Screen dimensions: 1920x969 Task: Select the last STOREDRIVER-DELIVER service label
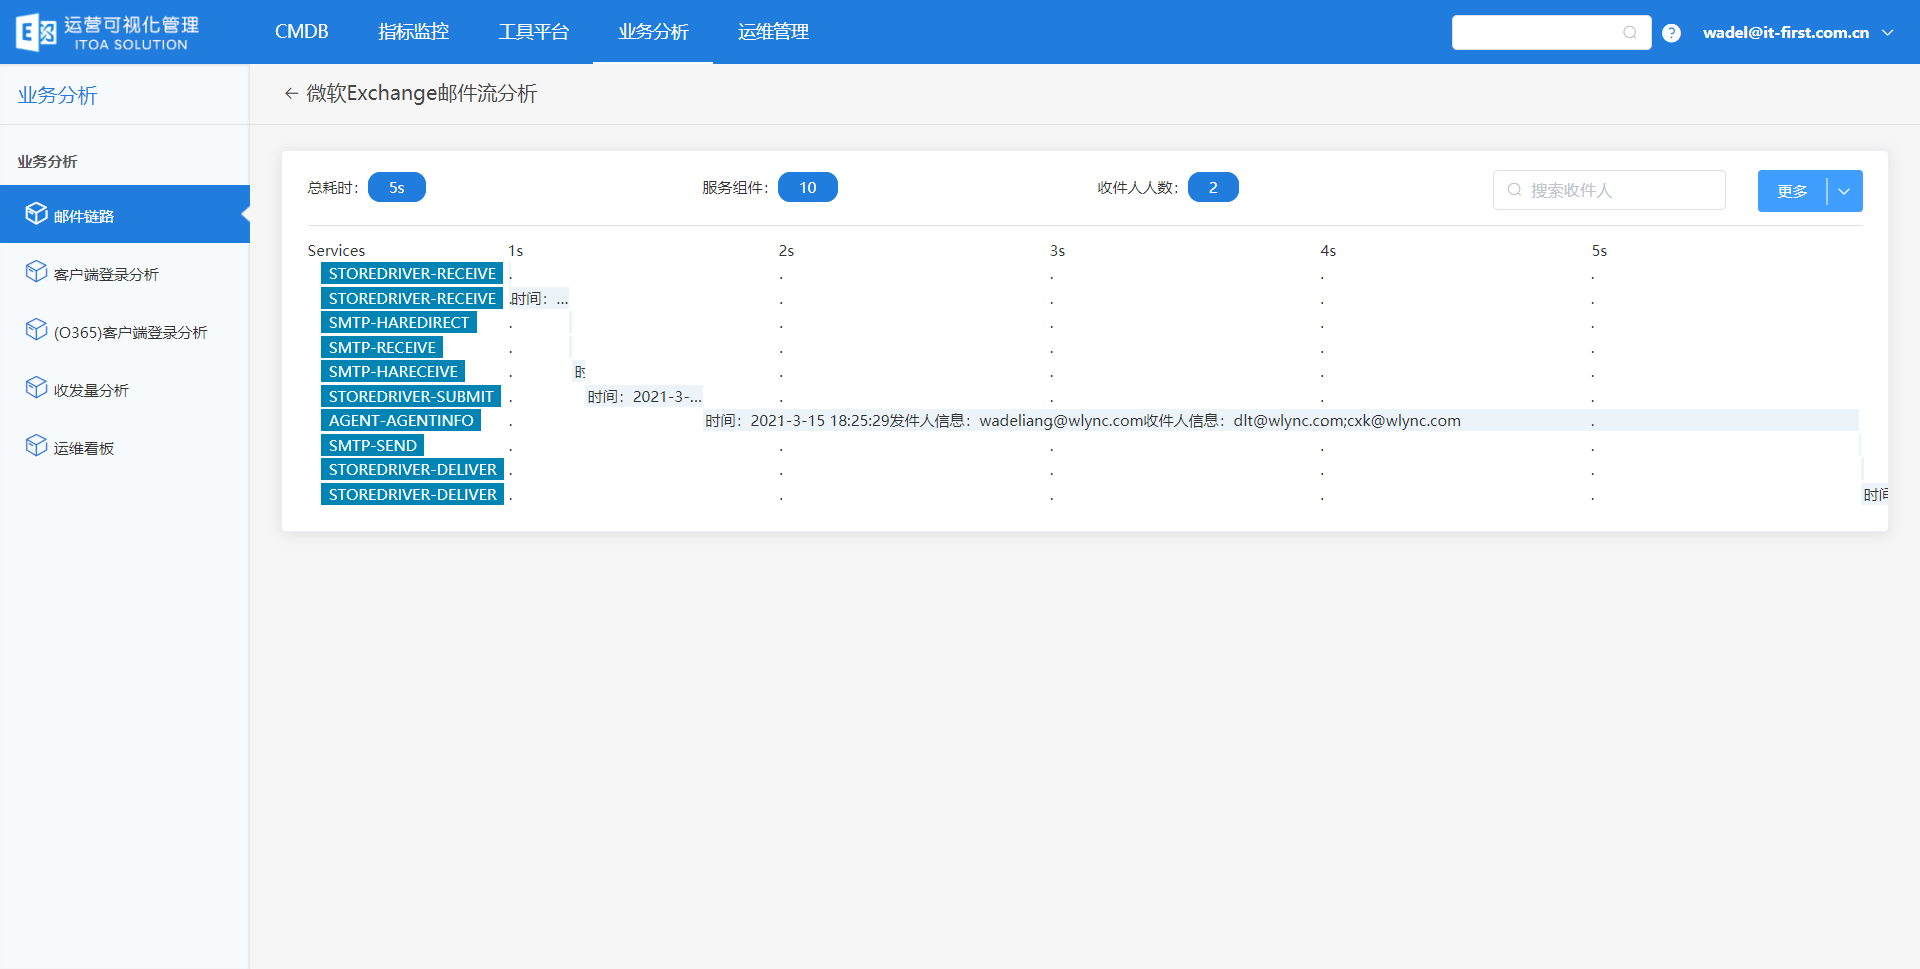[412, 494]
